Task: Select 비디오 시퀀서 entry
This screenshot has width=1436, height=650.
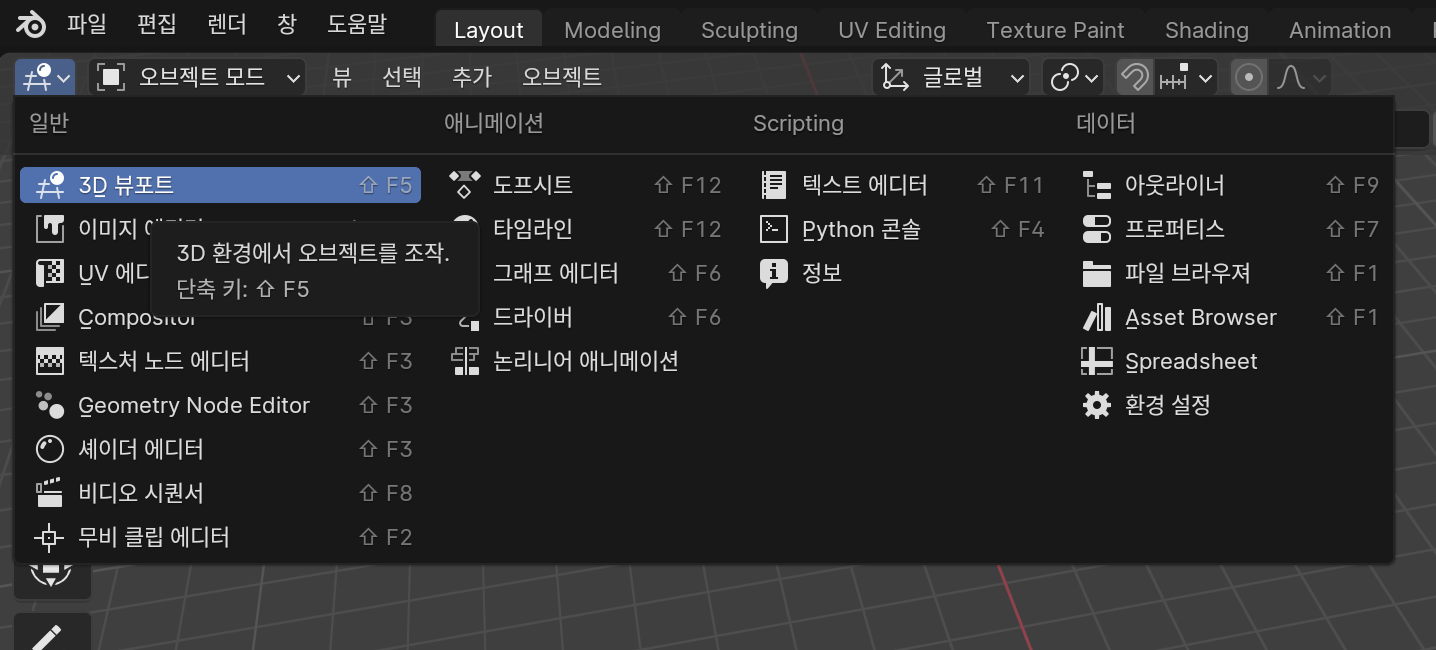Action: tap(220, 493)
